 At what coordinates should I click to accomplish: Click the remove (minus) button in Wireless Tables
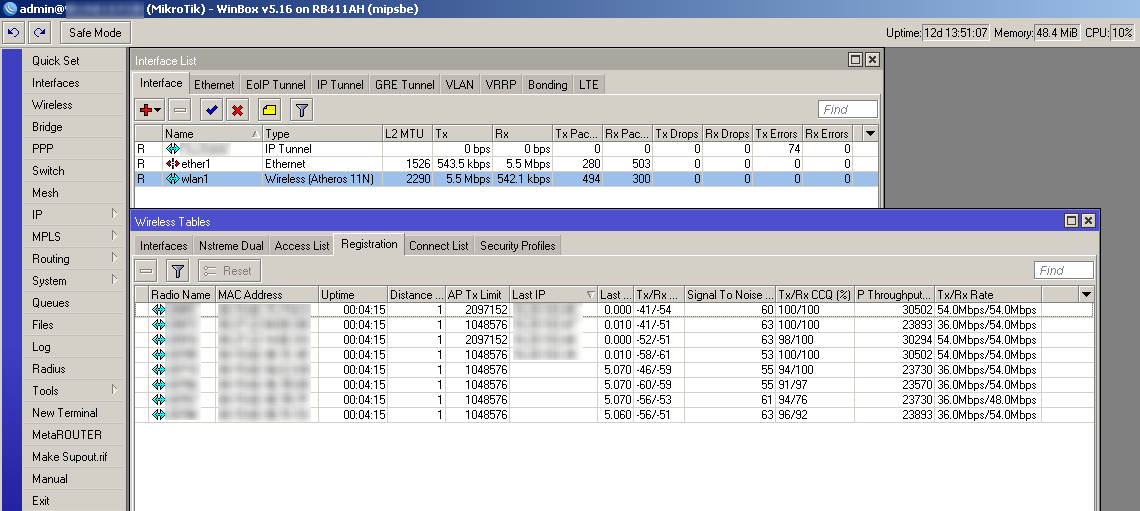[x=146, y=271]
